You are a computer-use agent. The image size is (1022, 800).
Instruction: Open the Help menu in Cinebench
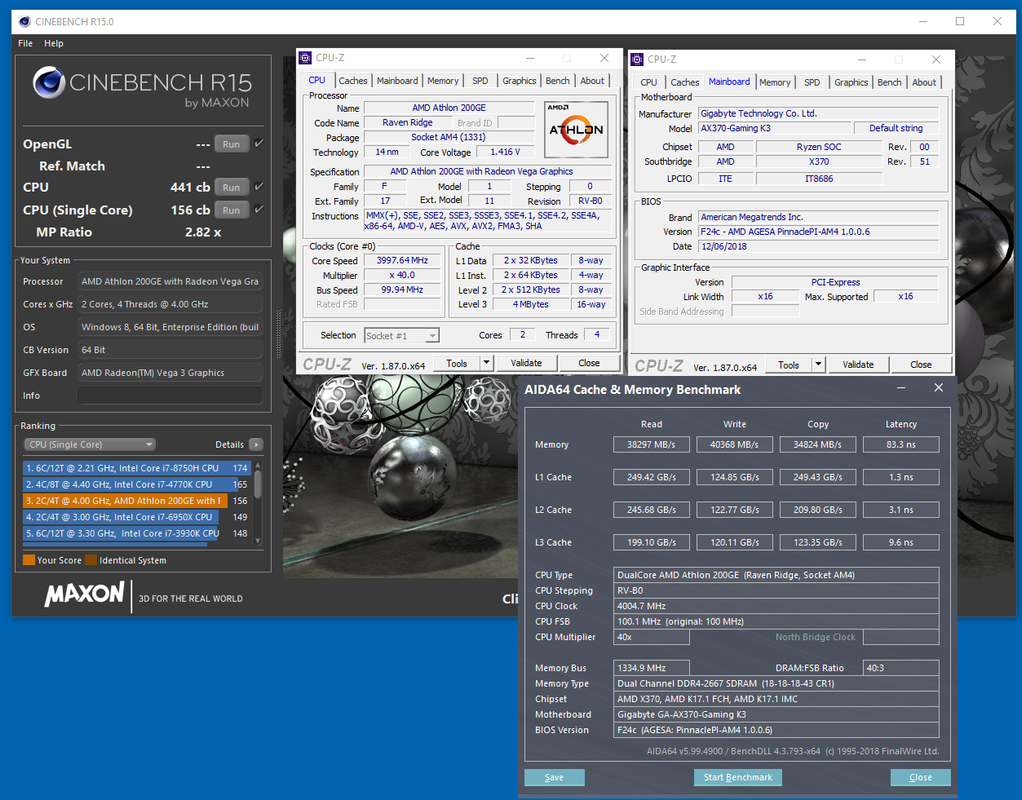[x=53, y=43]
